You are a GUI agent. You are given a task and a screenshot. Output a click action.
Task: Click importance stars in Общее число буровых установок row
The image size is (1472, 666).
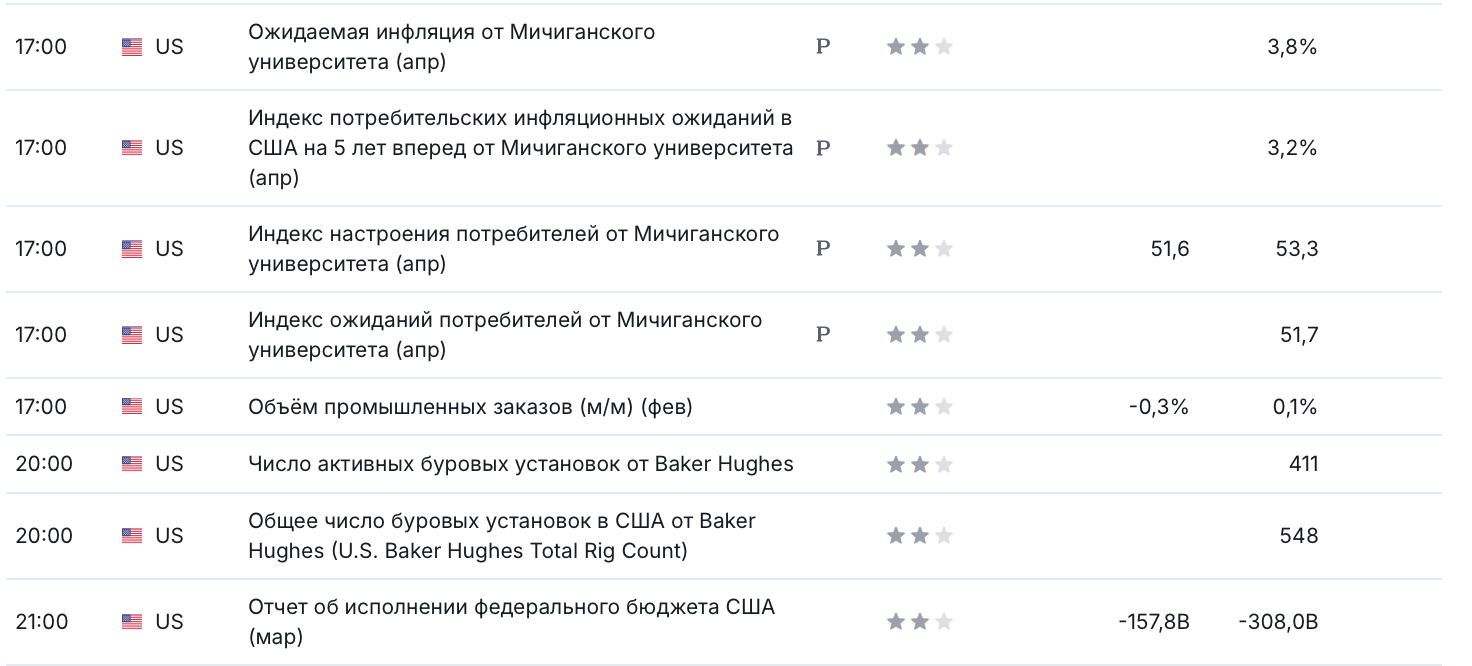(919, 536)
